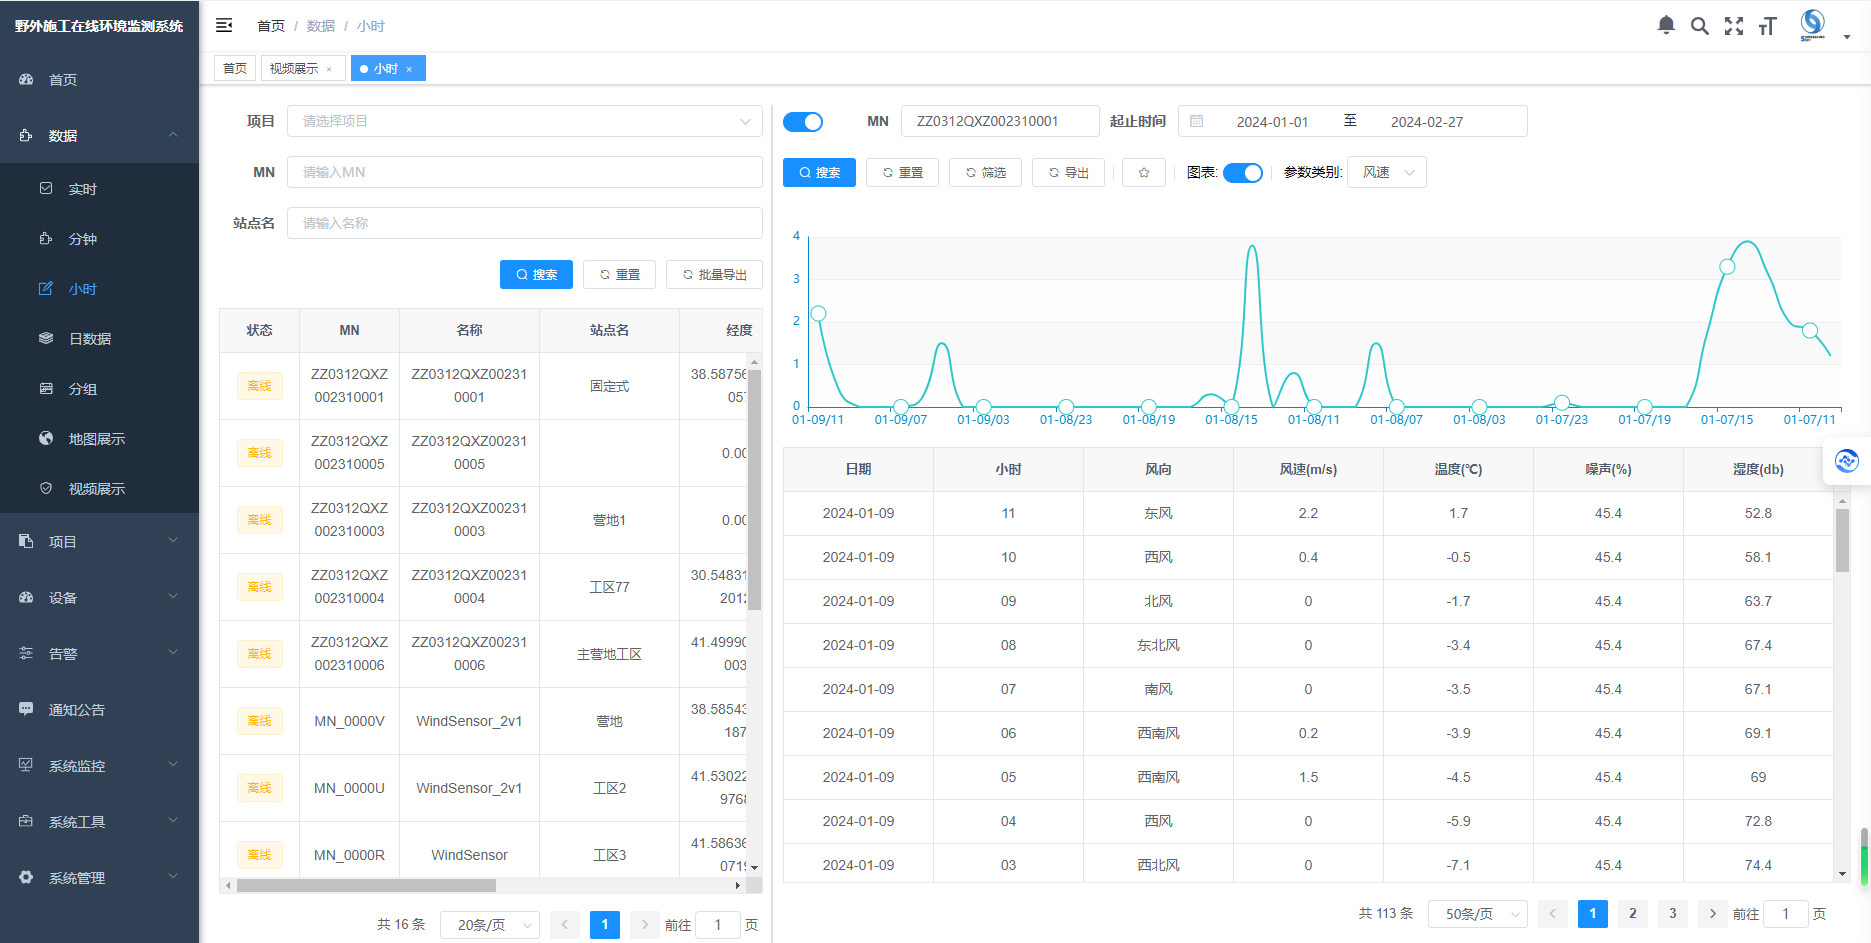Open 实时 data page in sidebar
The width and height of the screenshot is (1871, 943).
pos(99,189)
